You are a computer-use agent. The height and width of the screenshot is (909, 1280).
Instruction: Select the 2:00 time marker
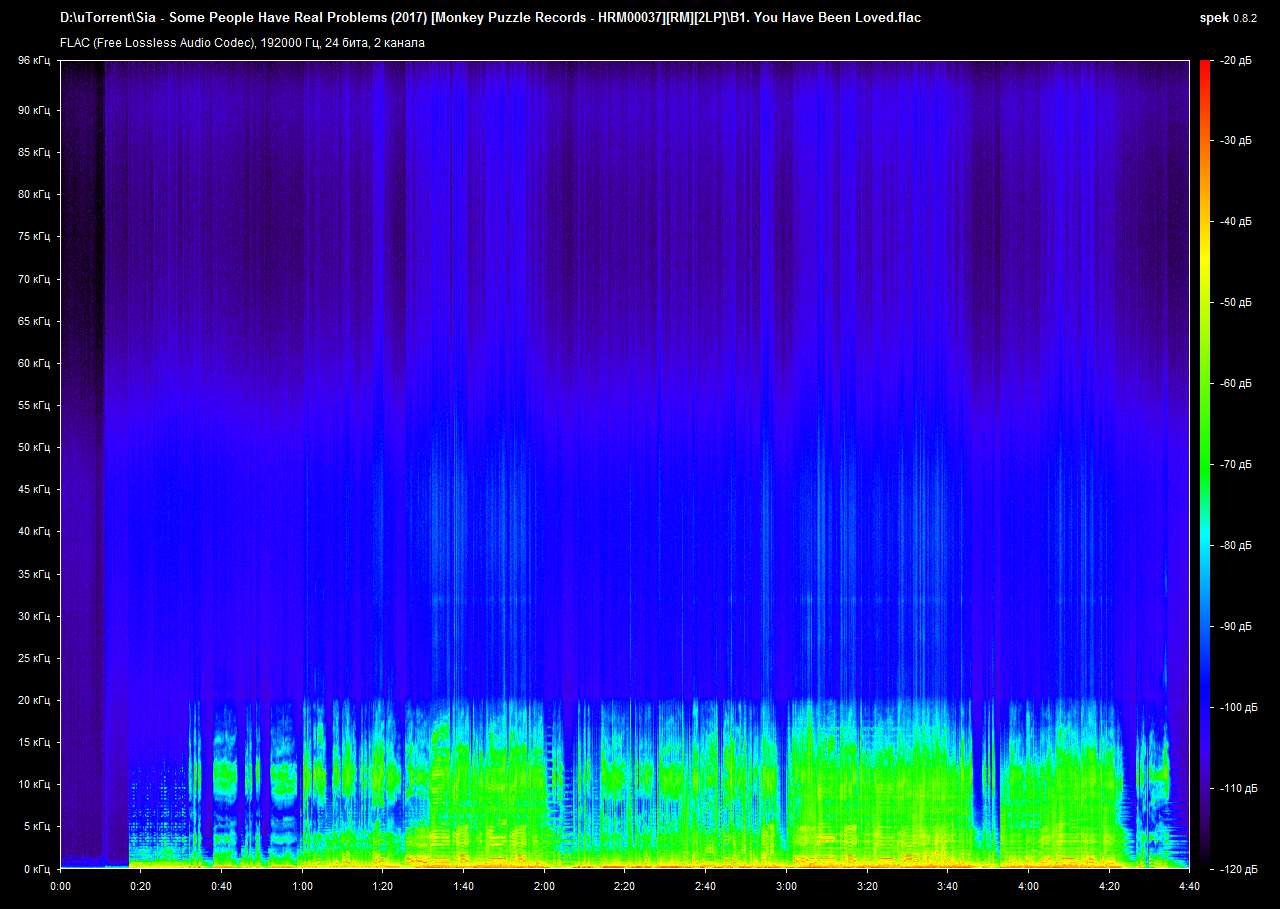tap(544, 886)
